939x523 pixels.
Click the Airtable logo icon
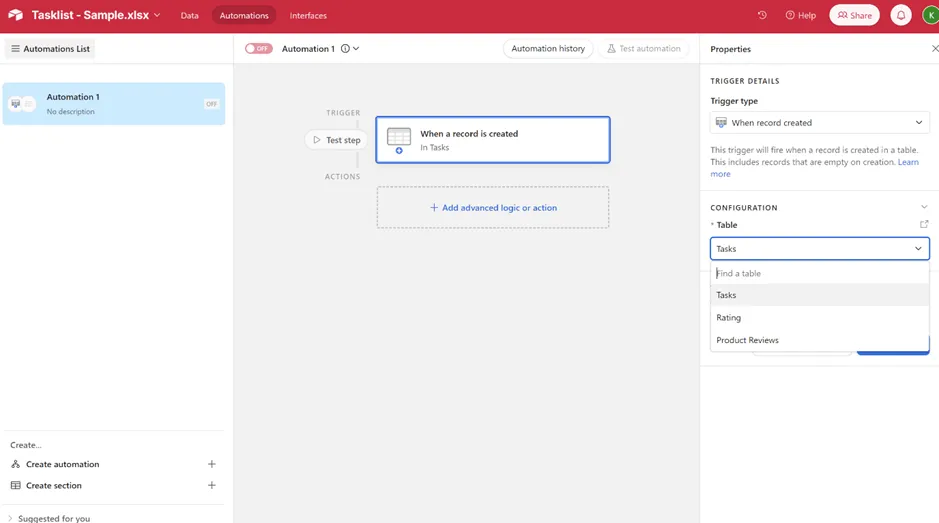pos(16,15)
